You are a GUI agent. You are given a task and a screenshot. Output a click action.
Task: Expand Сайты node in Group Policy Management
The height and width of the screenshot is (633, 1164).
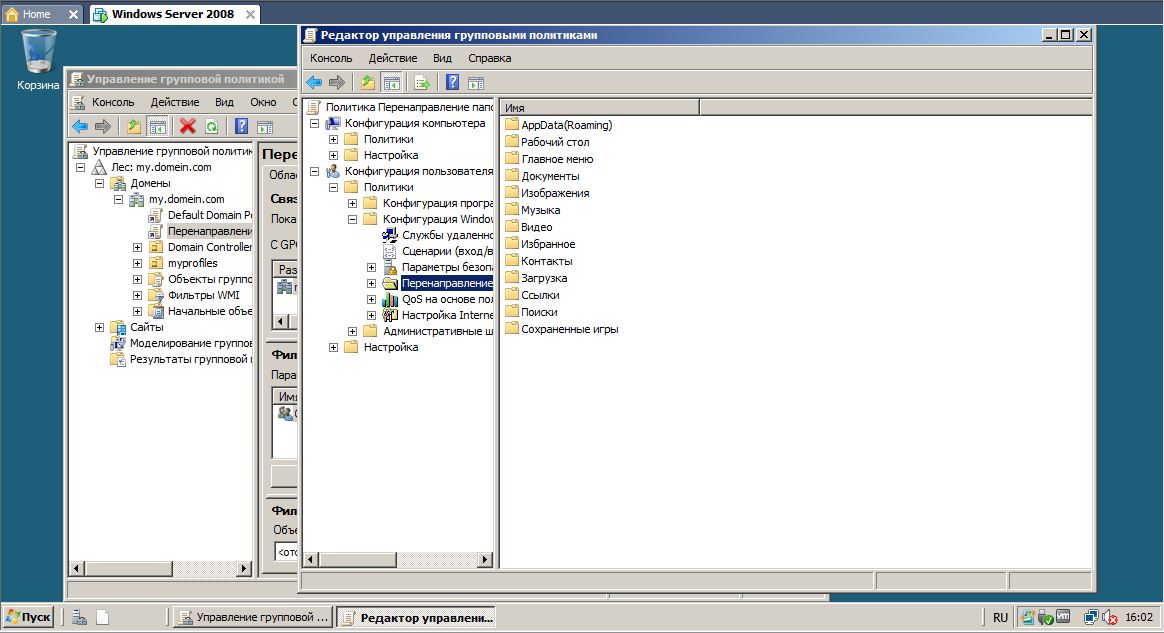tap(99, 327)
